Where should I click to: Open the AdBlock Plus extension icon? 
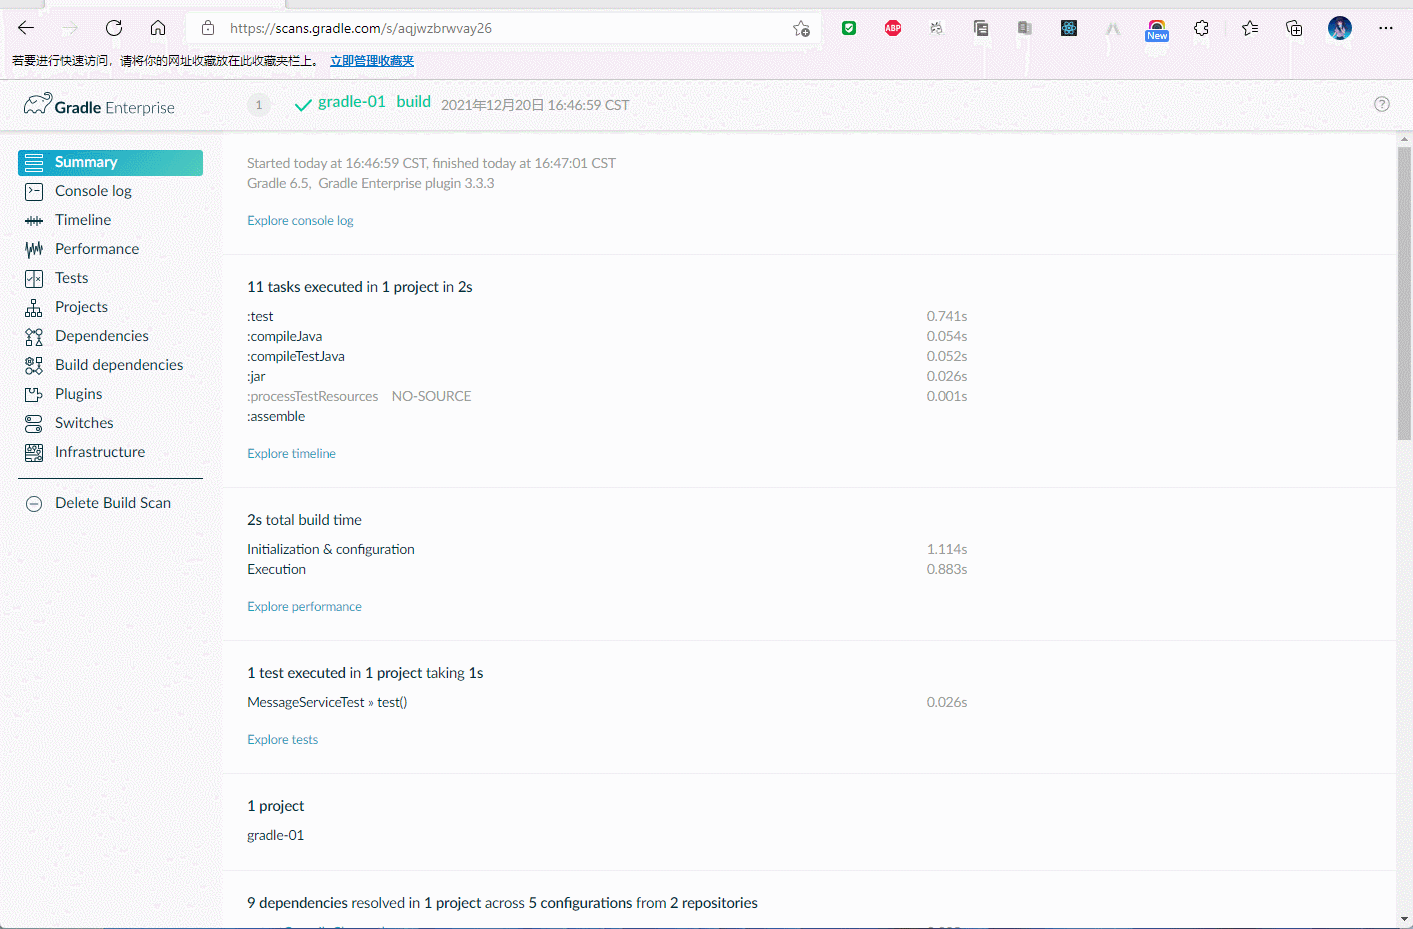[x=893, y=28]
